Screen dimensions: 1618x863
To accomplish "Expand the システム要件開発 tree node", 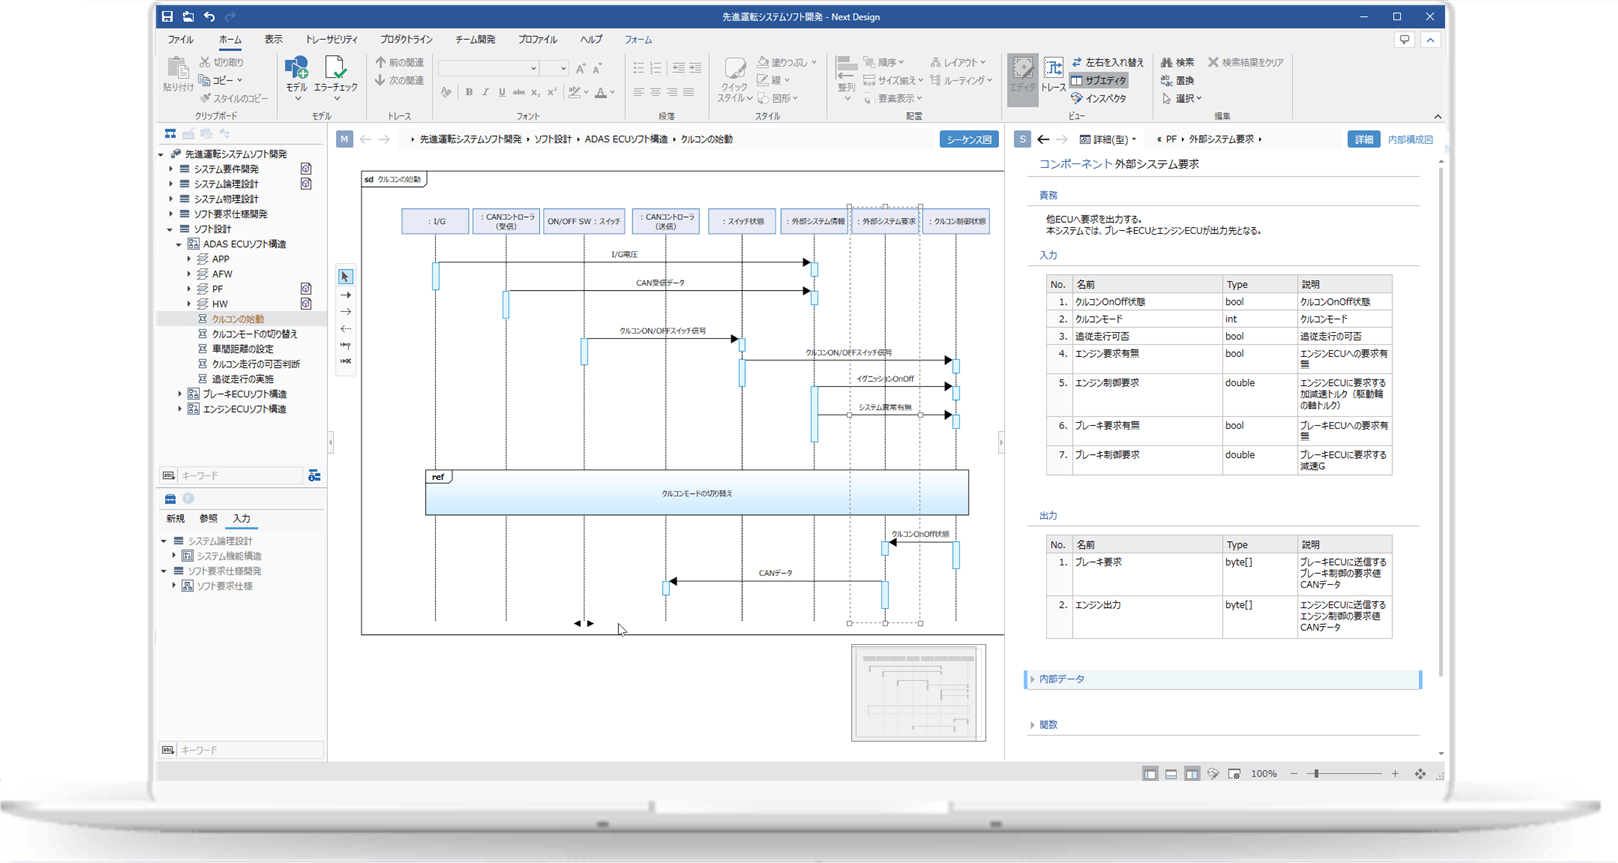I will point(171,169).
